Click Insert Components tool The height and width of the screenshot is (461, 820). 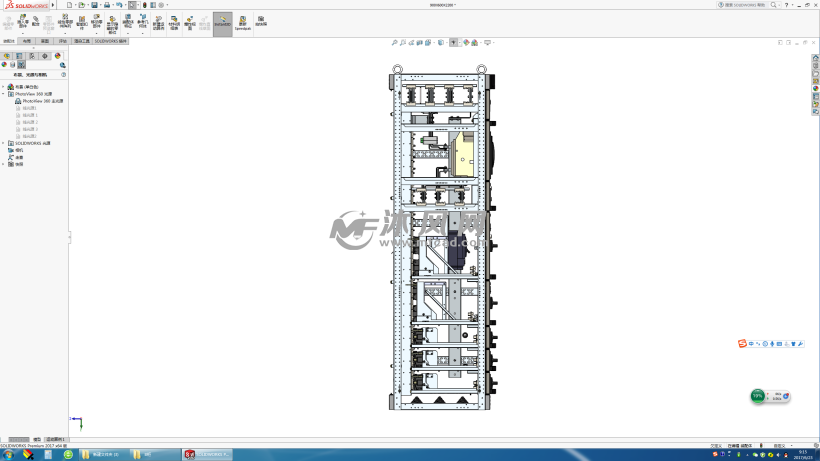coord(23,21)
